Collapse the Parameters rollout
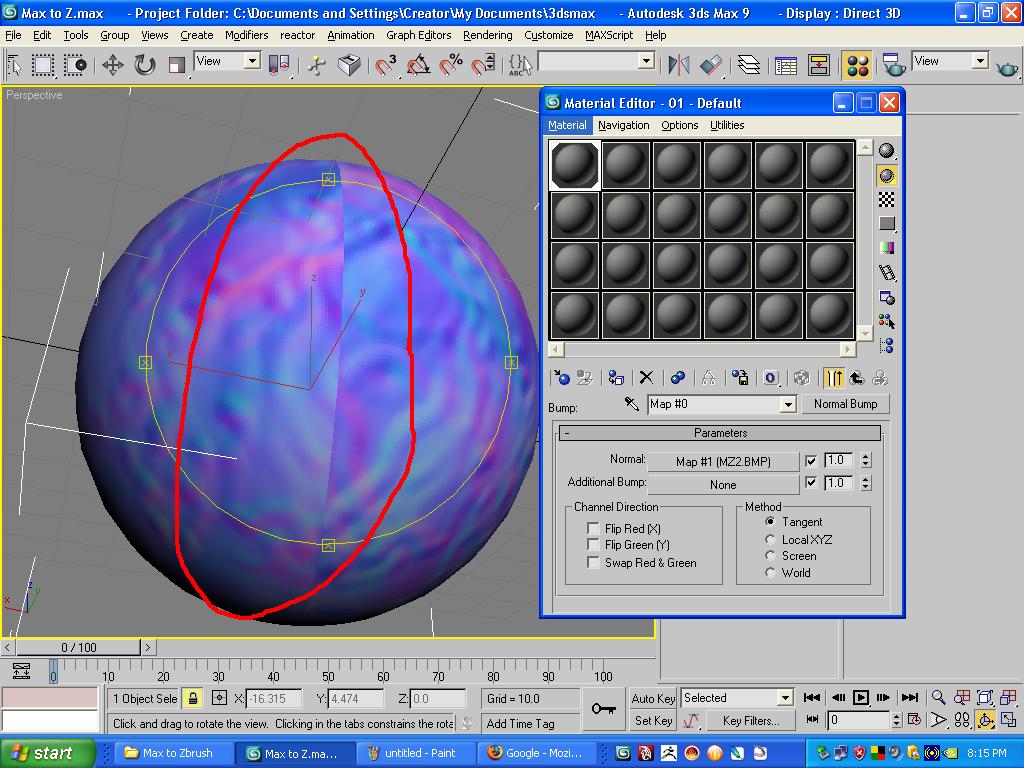 pos(720,433)
